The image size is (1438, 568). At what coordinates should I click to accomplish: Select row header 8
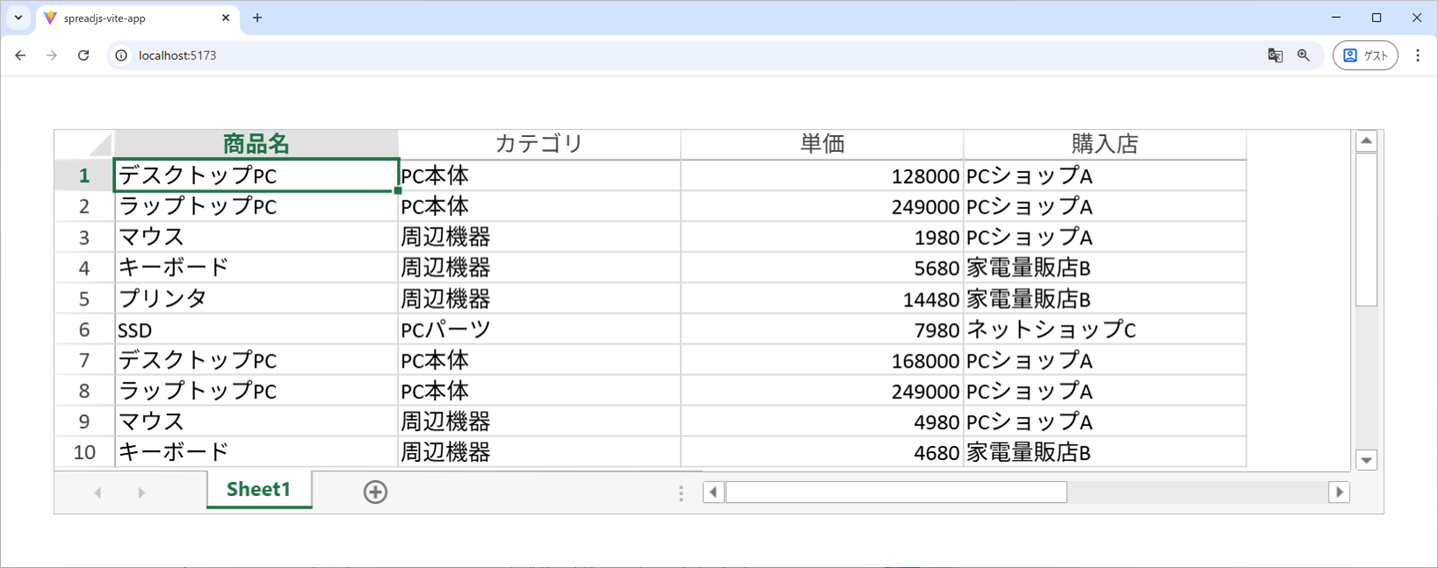point(84,391)
